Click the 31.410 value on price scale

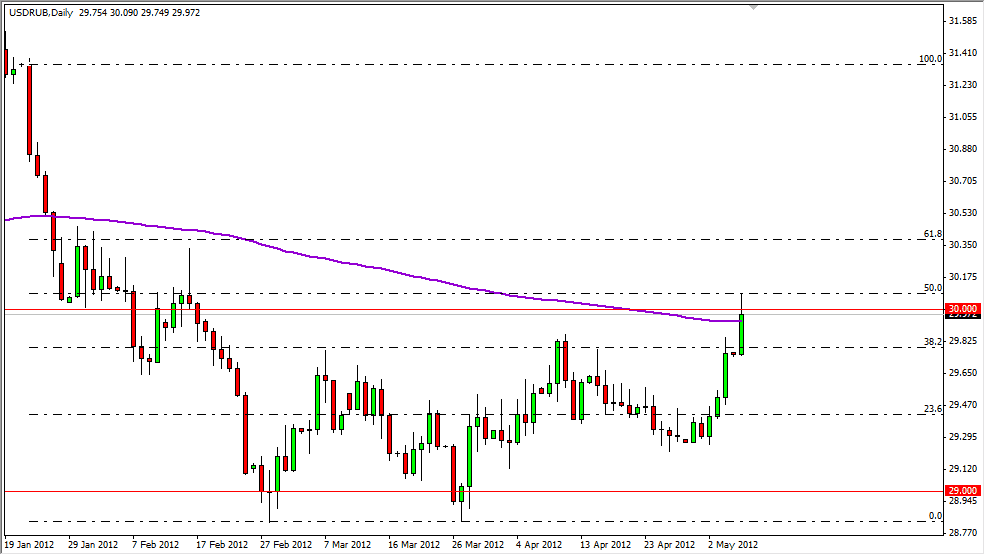point(963,53)
